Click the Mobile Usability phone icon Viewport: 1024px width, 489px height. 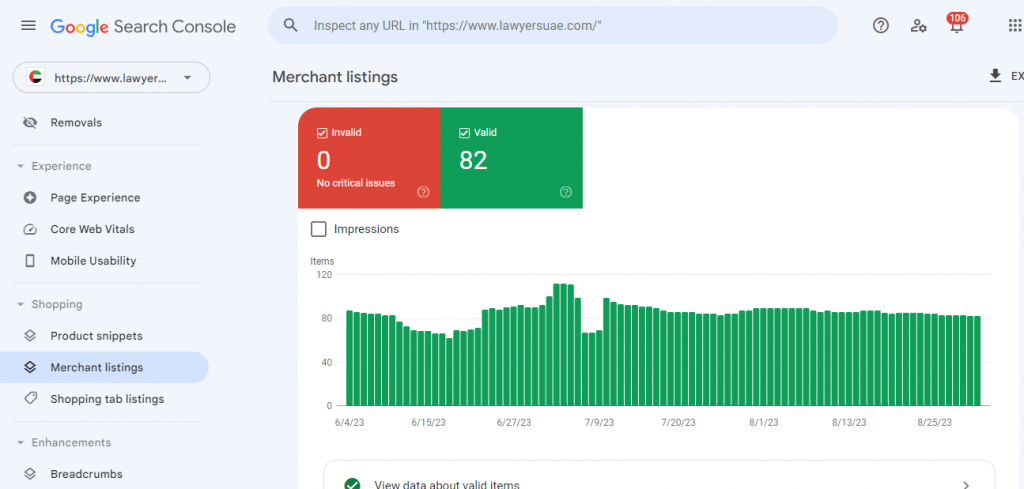coord(30,261)
